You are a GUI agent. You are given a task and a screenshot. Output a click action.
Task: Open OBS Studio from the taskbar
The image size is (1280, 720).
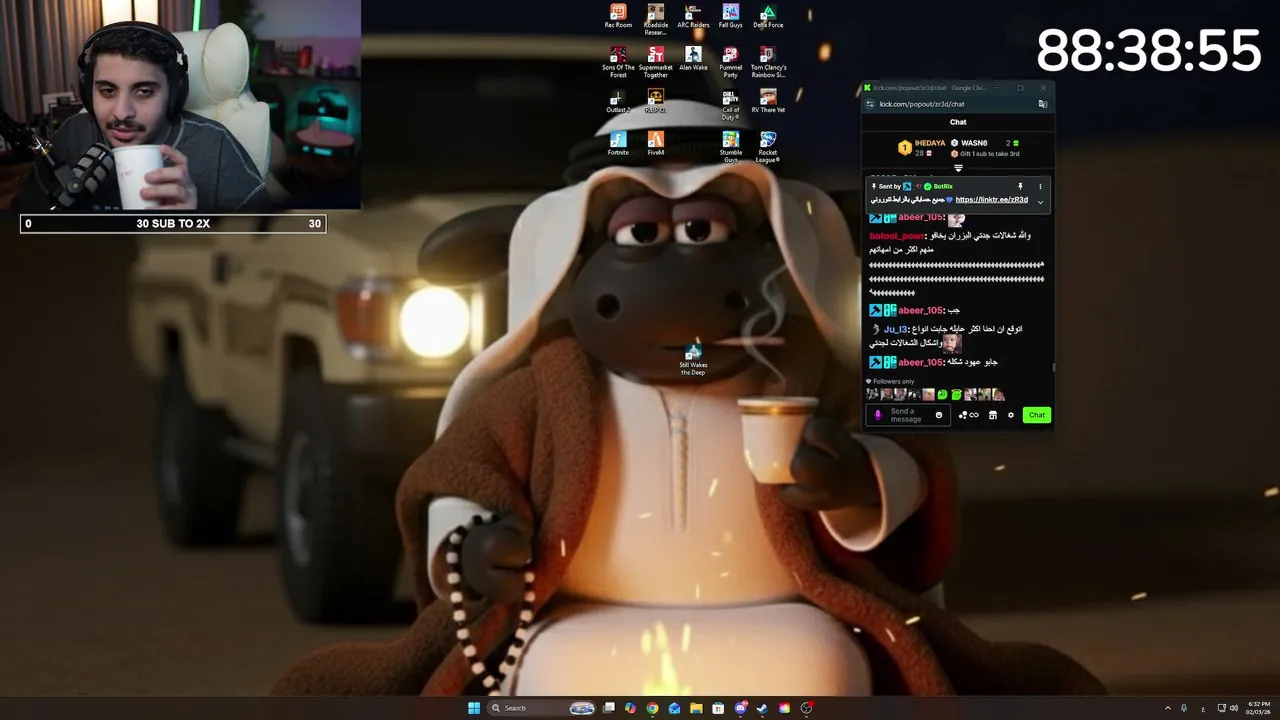pyautogui.click(x=806, y=708)
